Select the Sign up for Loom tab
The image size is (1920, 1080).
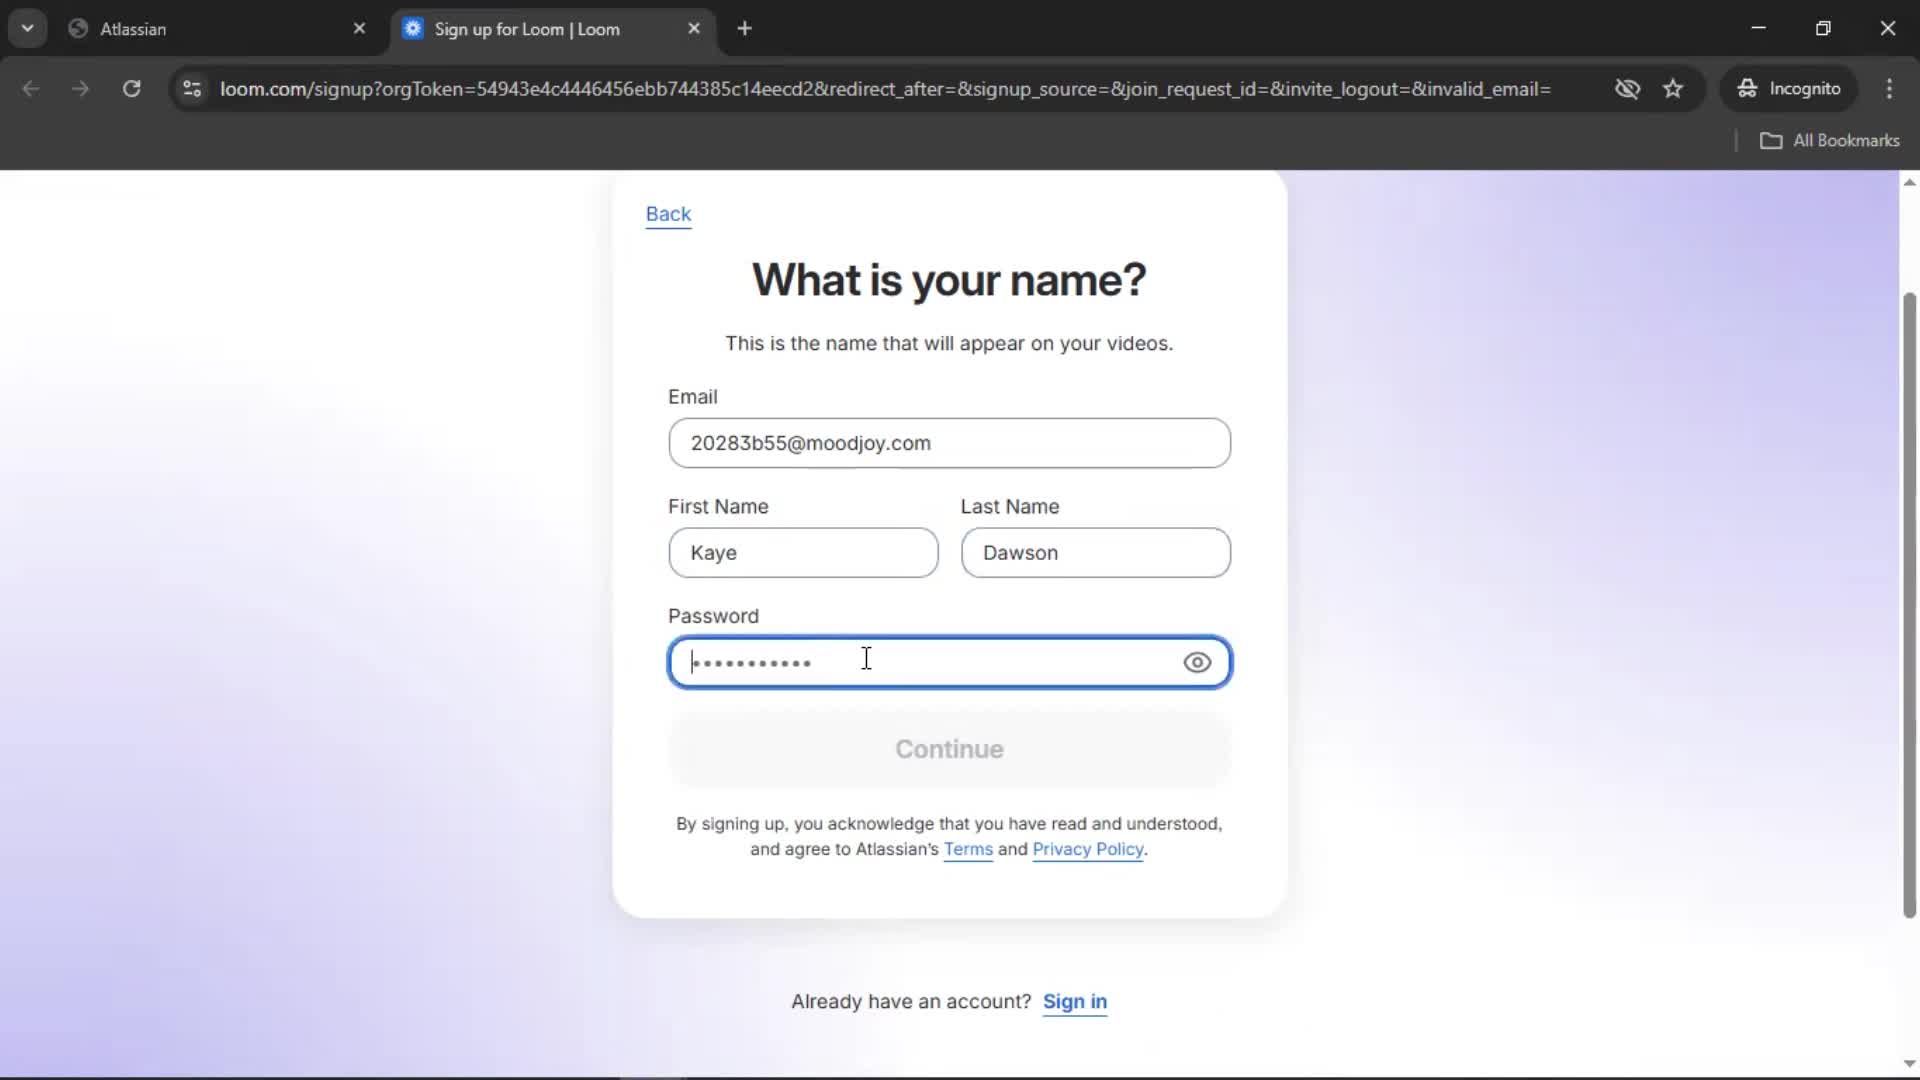(540, 29)
